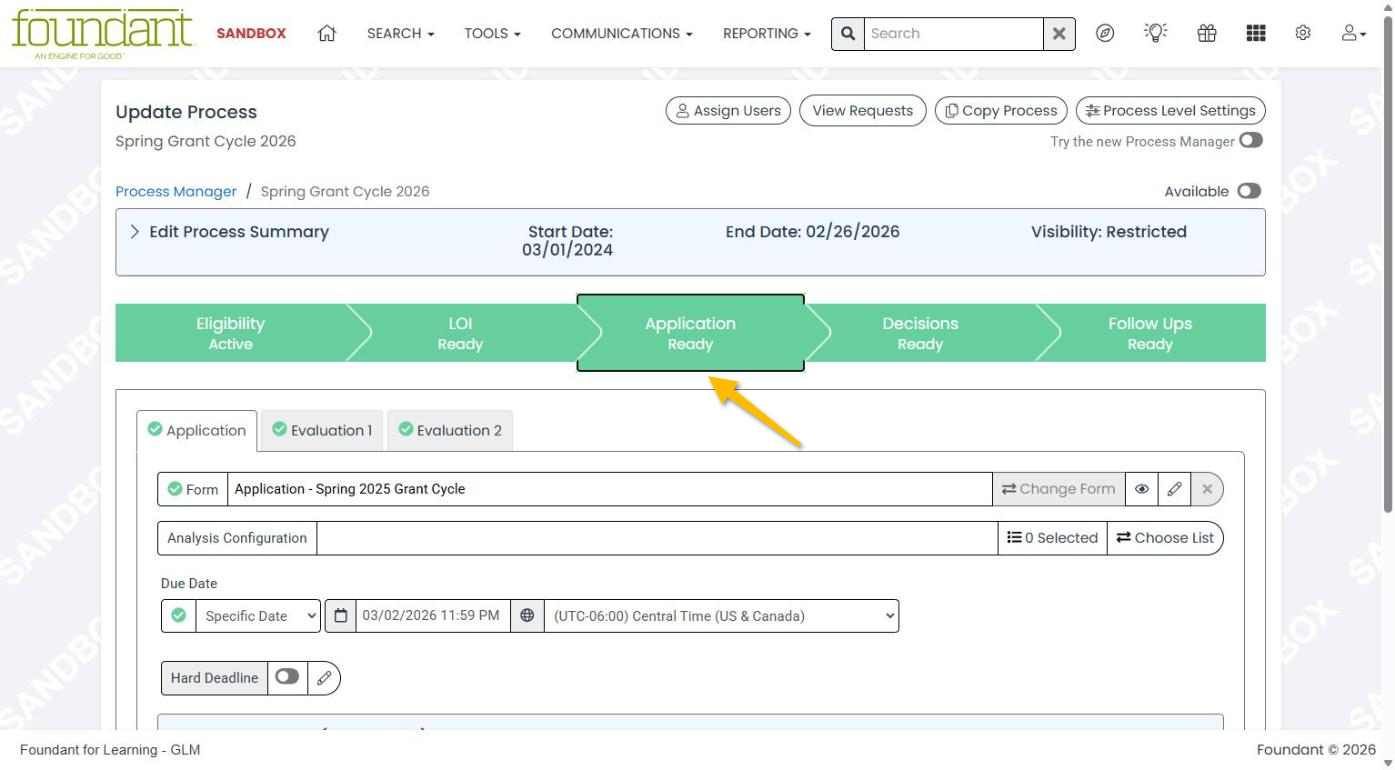Open the TOOLS dropdown menu
This screenshot has height=770, width=1395.
[492, 33]
